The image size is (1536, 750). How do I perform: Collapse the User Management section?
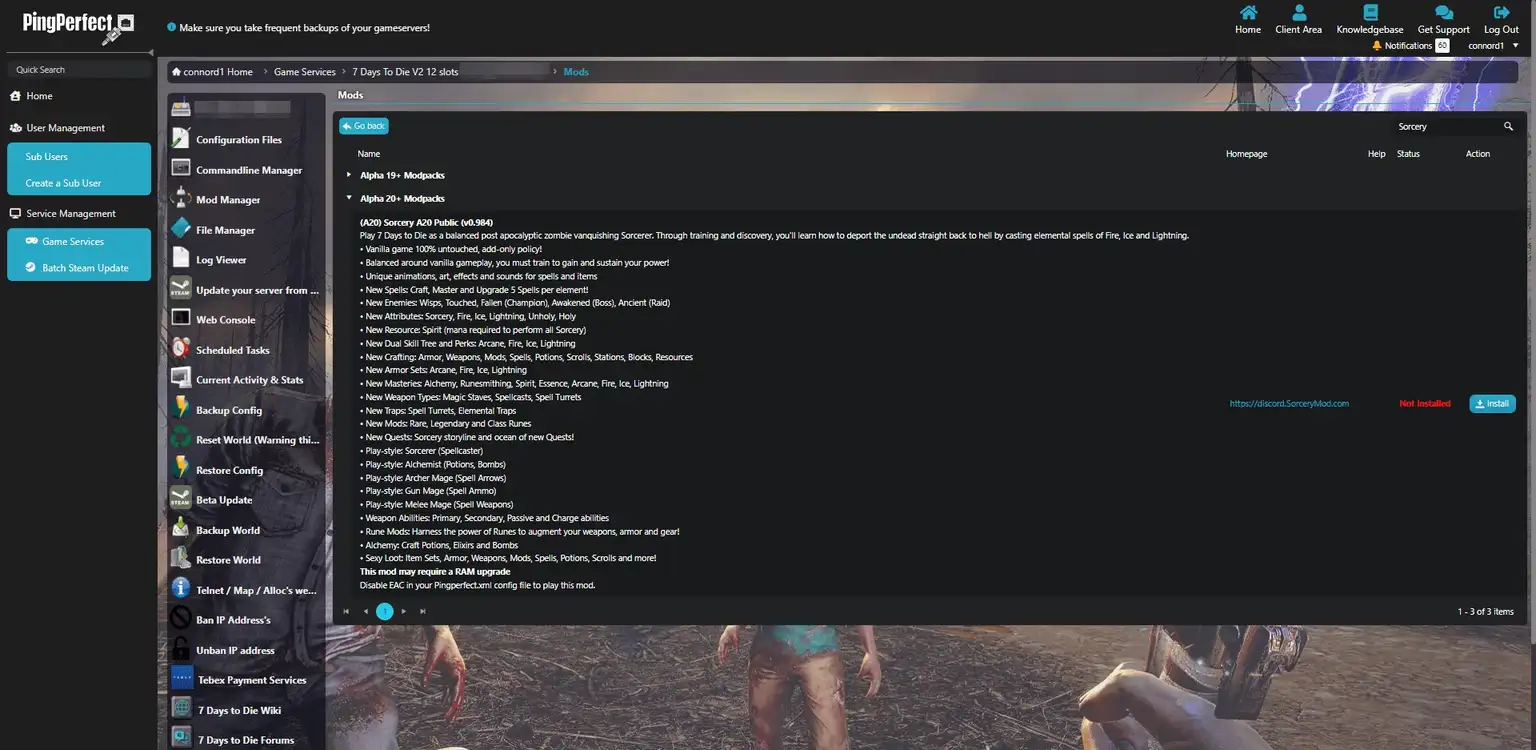[x=65, y=128]
